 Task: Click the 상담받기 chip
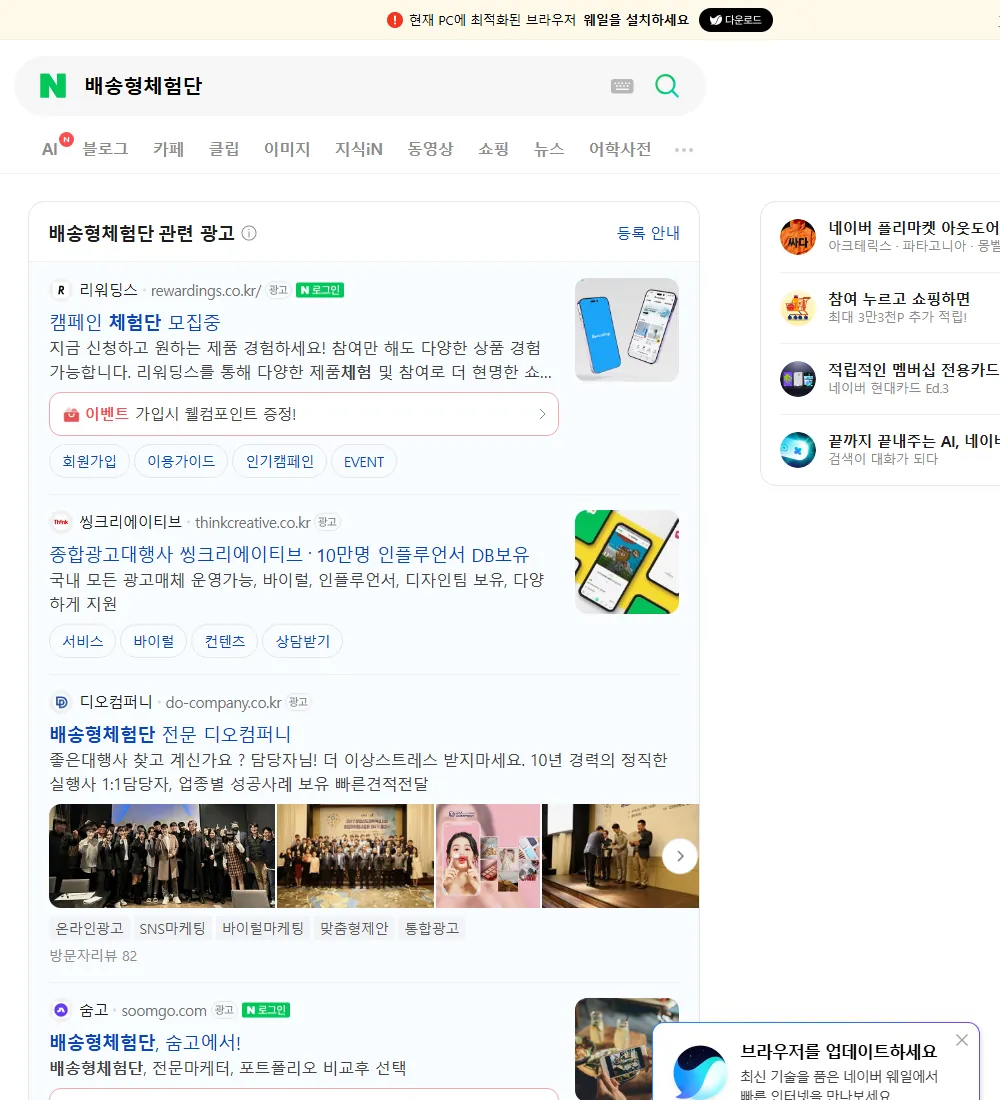tap(302, 641)
